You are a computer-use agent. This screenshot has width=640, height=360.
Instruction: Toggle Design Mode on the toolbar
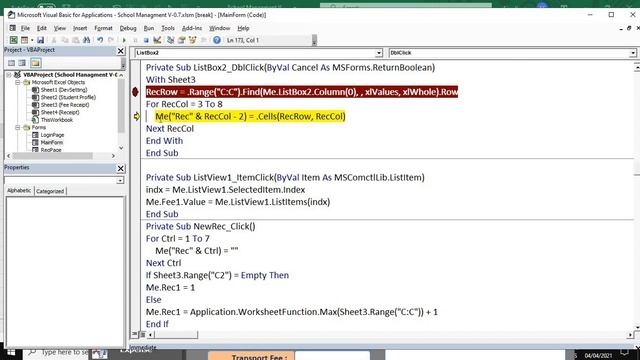157,40
